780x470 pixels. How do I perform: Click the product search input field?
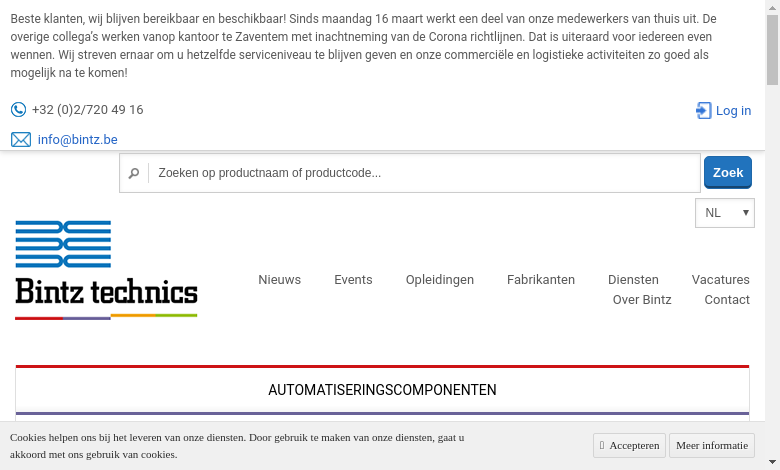[x=424, y=173]
